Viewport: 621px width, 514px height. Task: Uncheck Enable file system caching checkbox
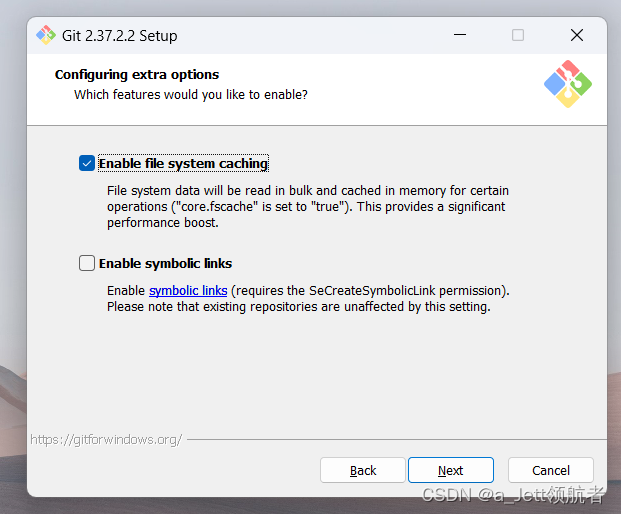point(87,163)
